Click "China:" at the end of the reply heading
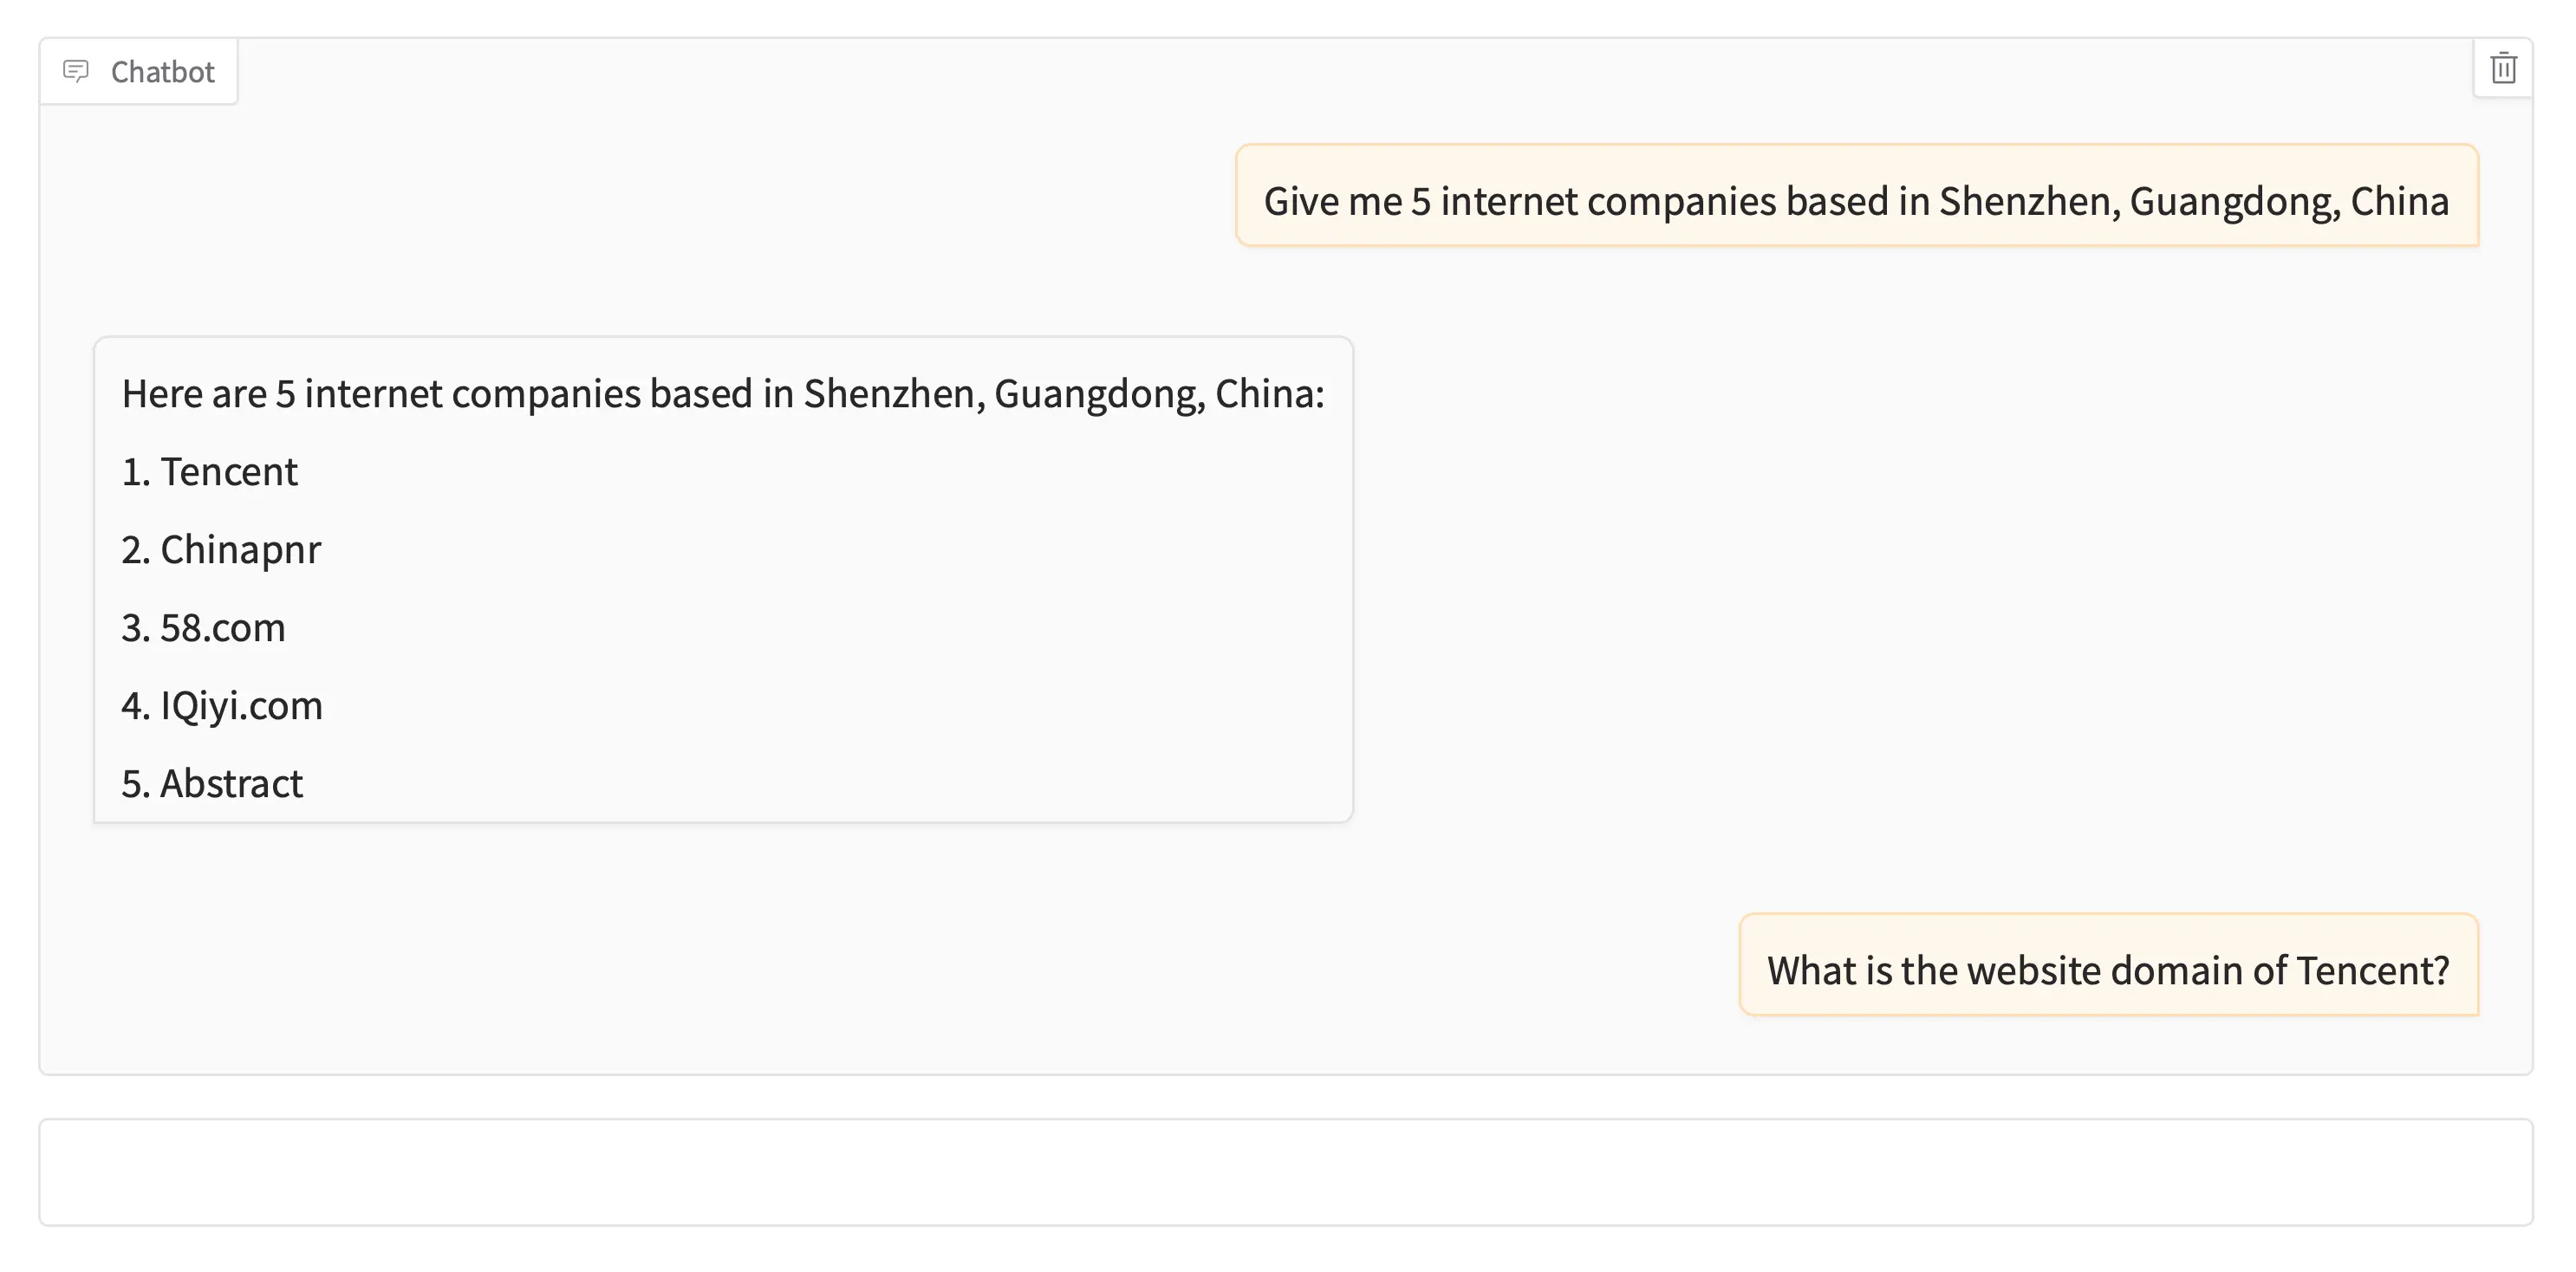2576x1272 pixels. tap(1269, 394)
